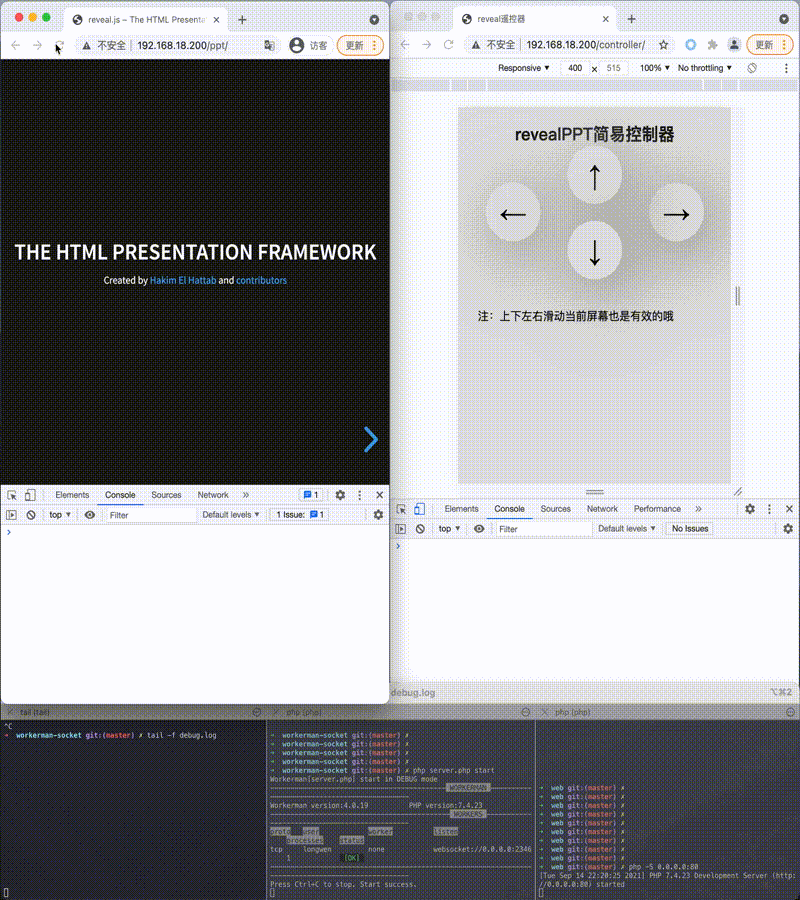Select inspect element tool in right DevTools
Image resolution: width=800 pixels, height=900 pixels.
[x=401, y=509]
